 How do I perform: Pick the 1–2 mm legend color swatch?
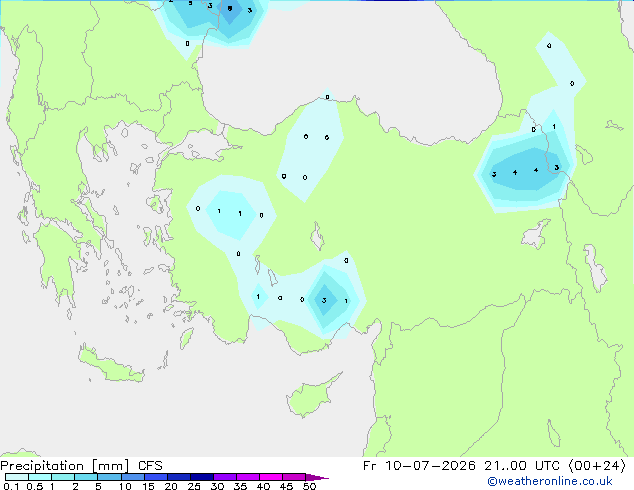pyautogui.click(x=63, y=477)
